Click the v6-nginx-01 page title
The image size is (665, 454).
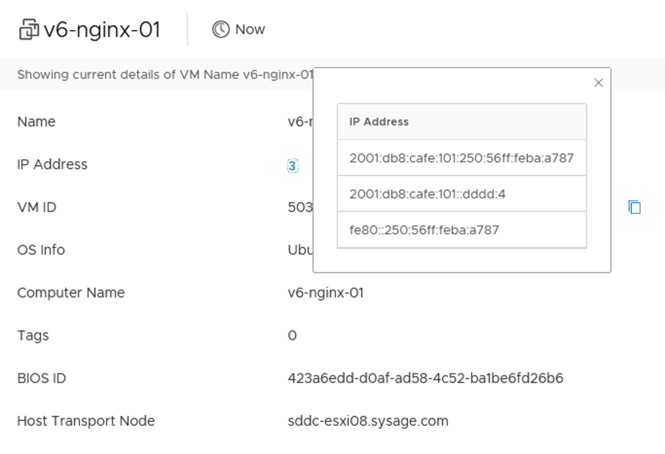pos(102,30)
